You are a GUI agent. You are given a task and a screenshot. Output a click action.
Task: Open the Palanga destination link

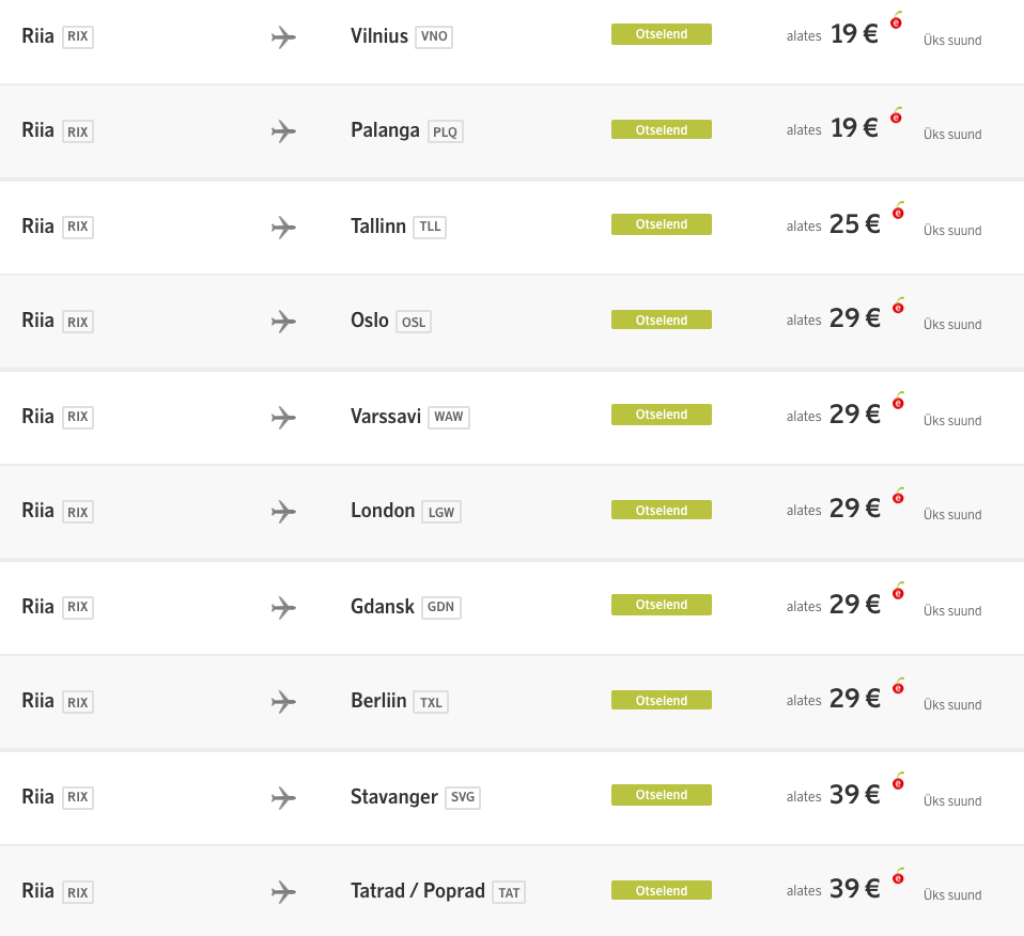pos(385,130)
